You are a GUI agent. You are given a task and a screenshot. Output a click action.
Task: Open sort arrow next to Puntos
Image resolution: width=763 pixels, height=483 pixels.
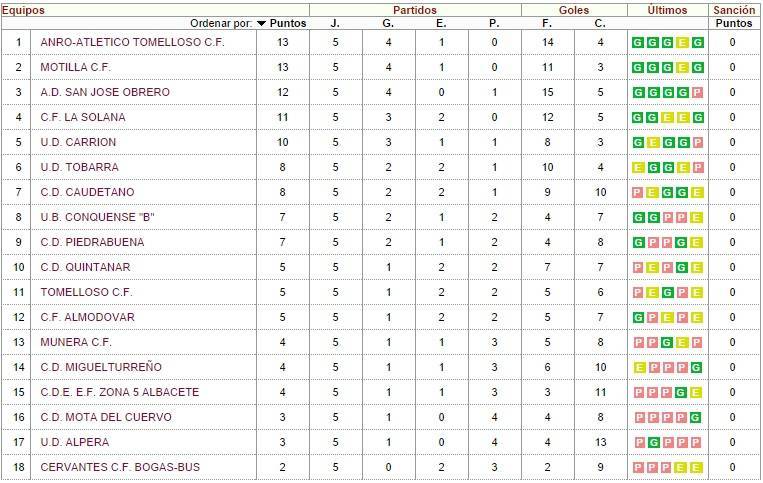[x=262, y=23]
